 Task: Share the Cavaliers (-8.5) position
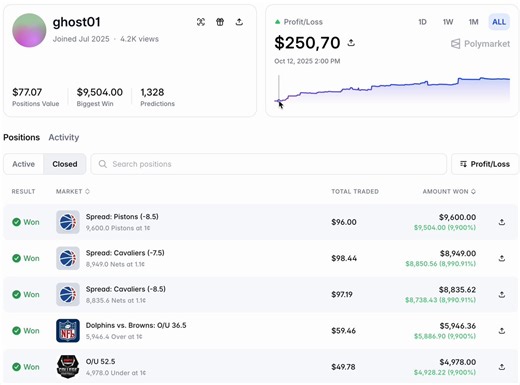click(x=502, y=295)
